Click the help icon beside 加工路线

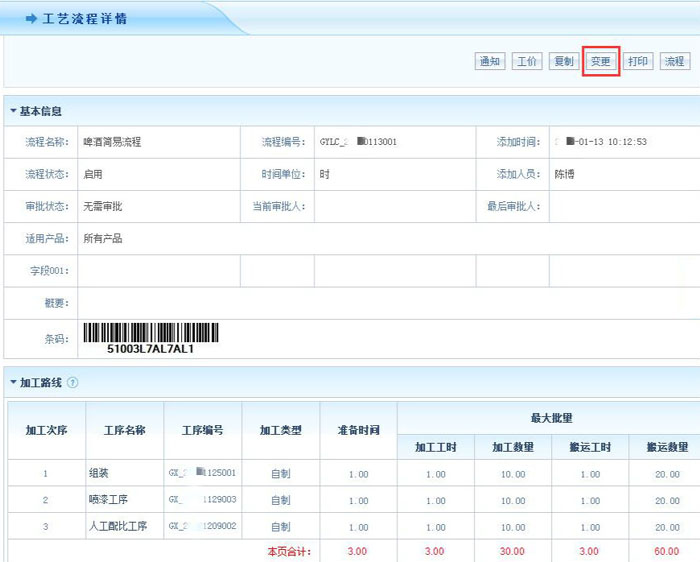coord(72,383)
